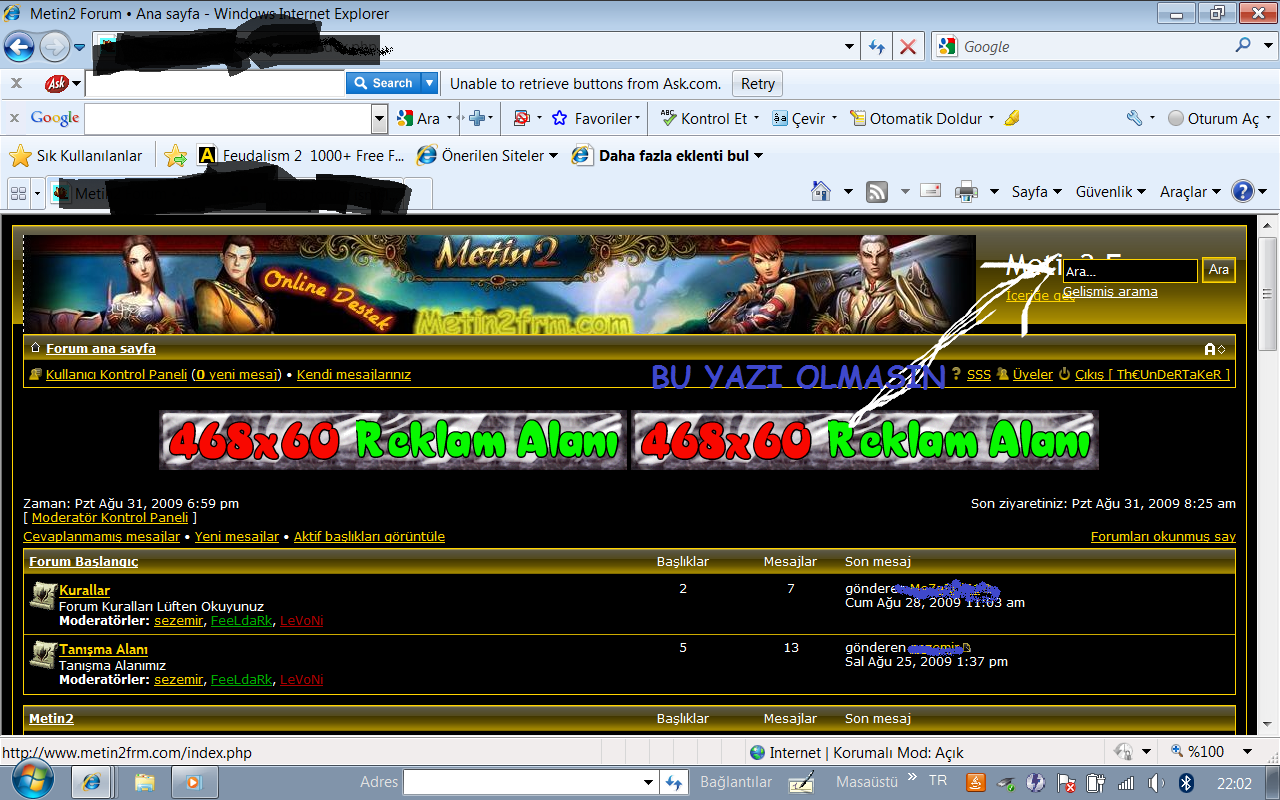Click the browser Back arrow button
This screenshot has width=1280, height=800.
[x=19, y=46]
